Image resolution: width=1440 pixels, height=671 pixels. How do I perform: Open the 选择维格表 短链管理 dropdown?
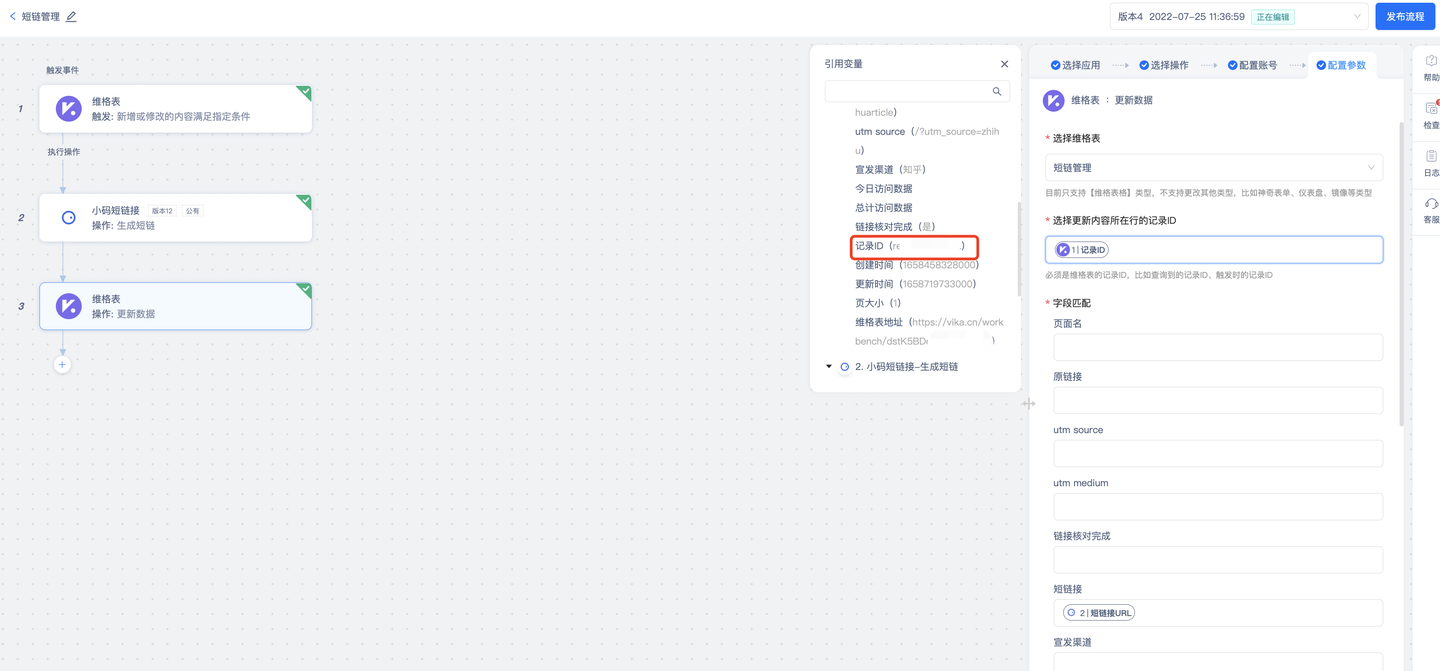[1214, 168]
